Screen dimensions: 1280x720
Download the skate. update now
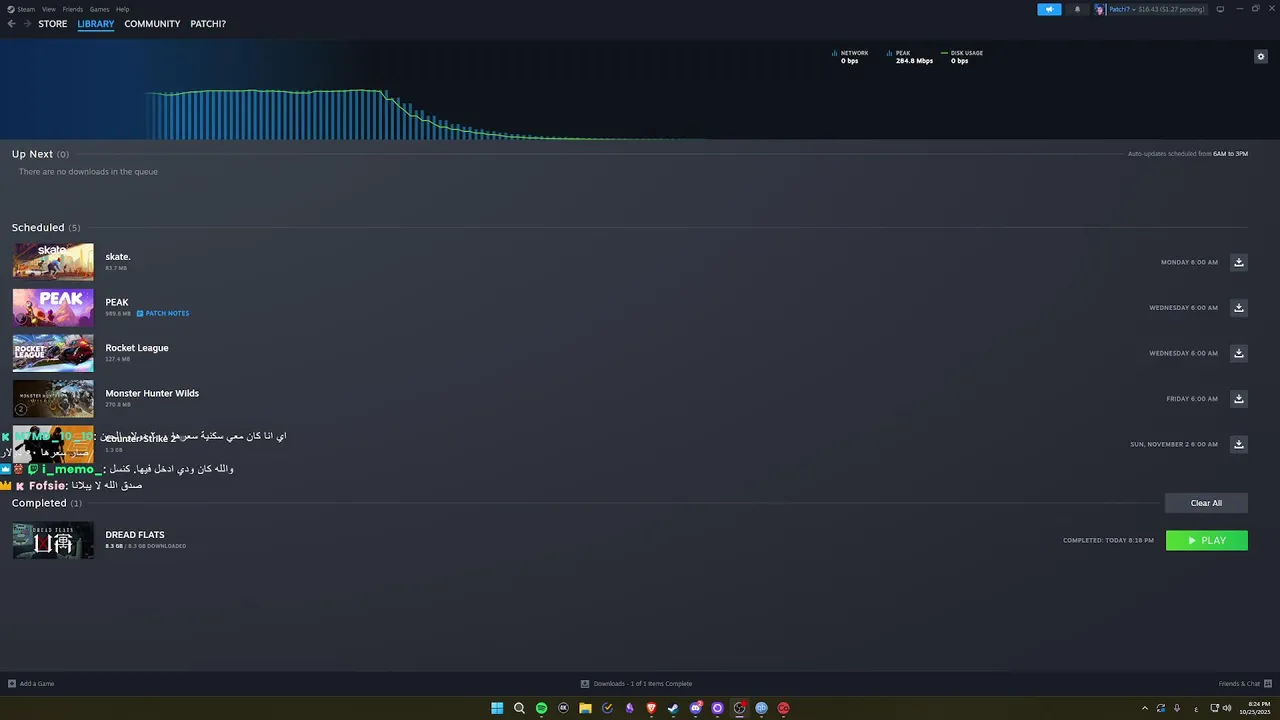point(1238,262)
